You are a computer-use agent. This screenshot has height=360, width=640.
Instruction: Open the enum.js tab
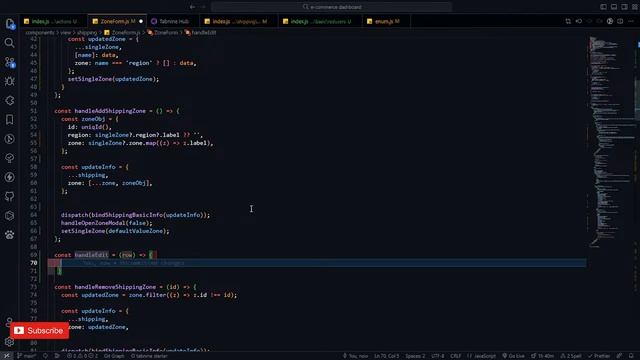coord(387,21)
